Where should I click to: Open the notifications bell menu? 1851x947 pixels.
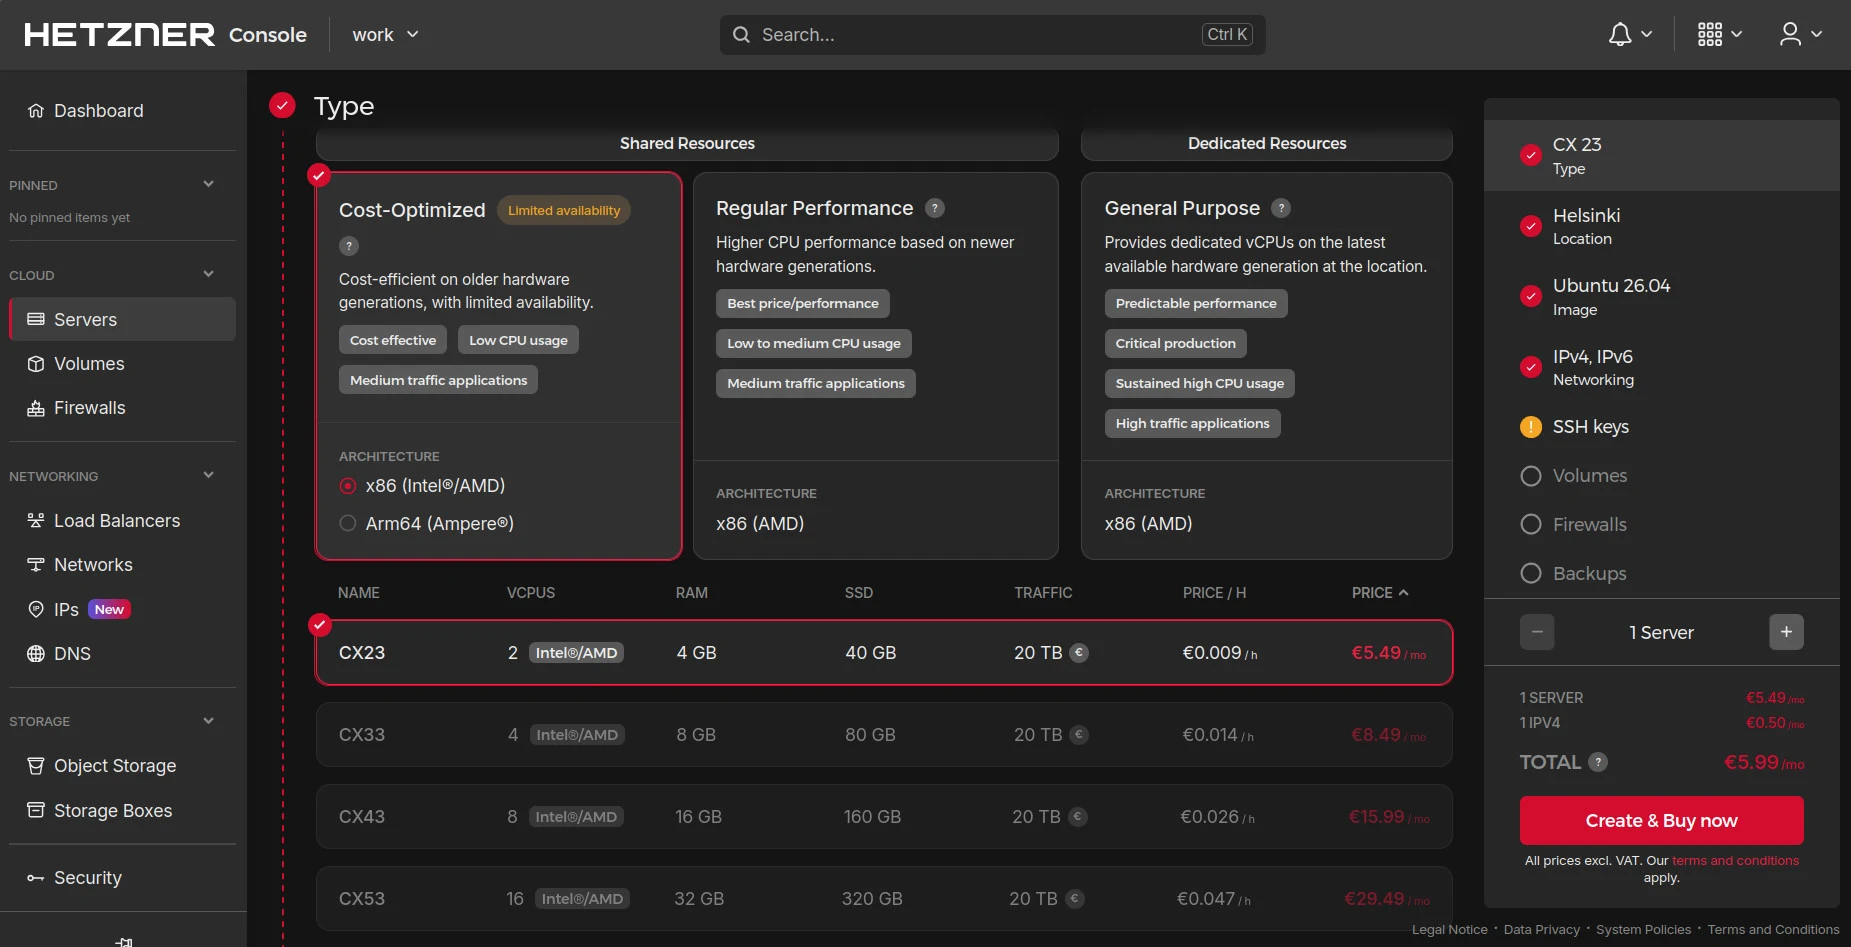pos(1629,35)
